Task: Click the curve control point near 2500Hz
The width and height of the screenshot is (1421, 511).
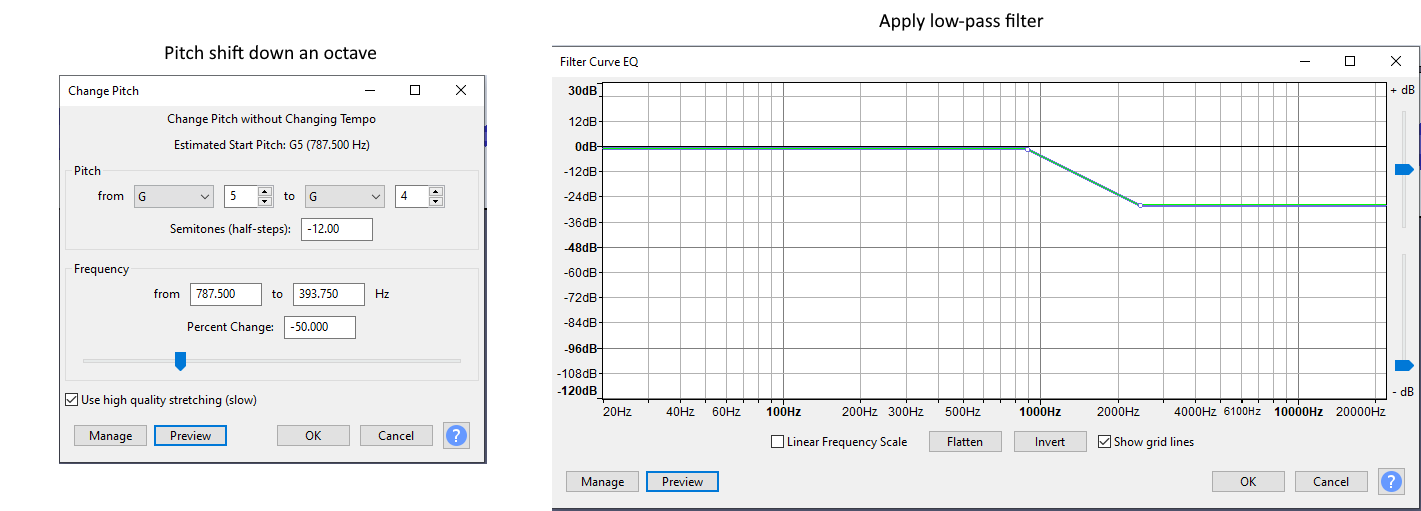Action: tap(1141, 205)
